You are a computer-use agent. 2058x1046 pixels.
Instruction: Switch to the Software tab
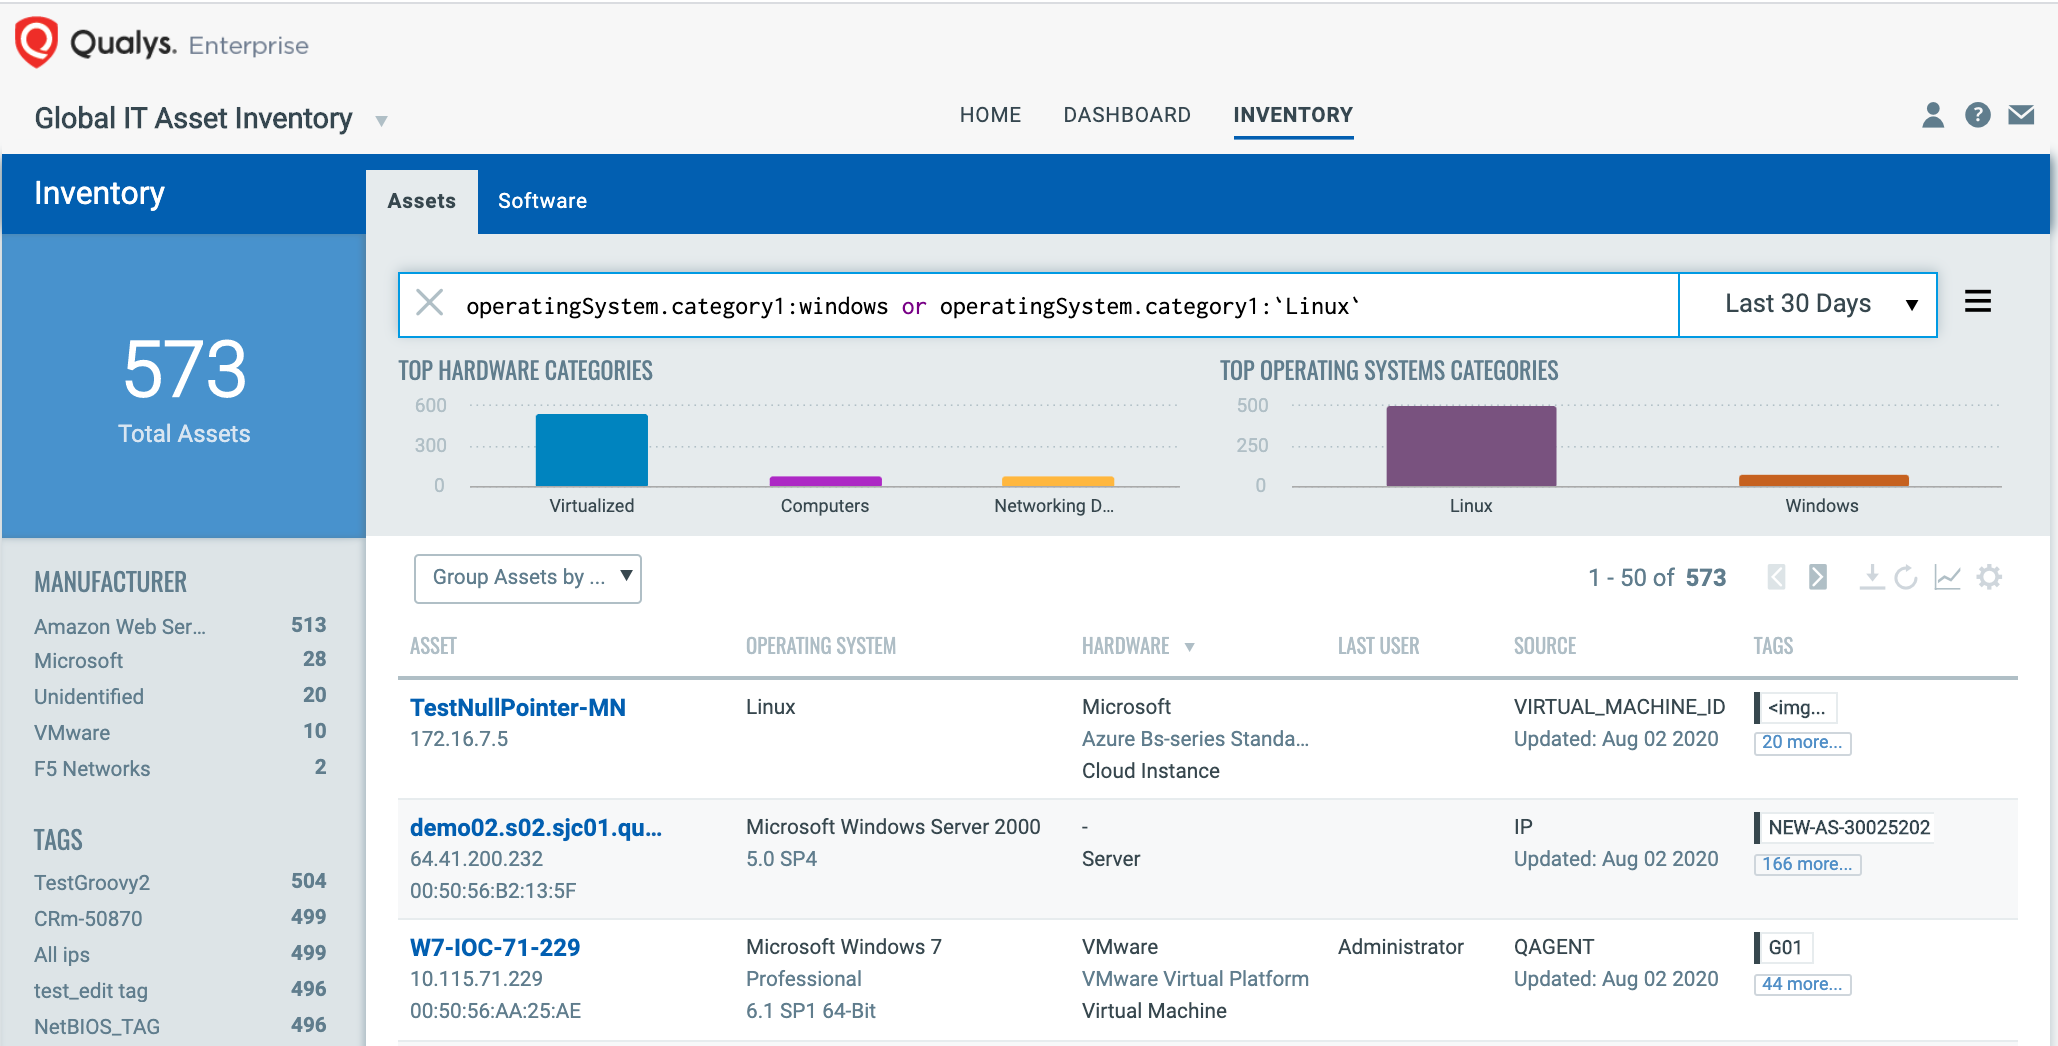tap(542, 201)
